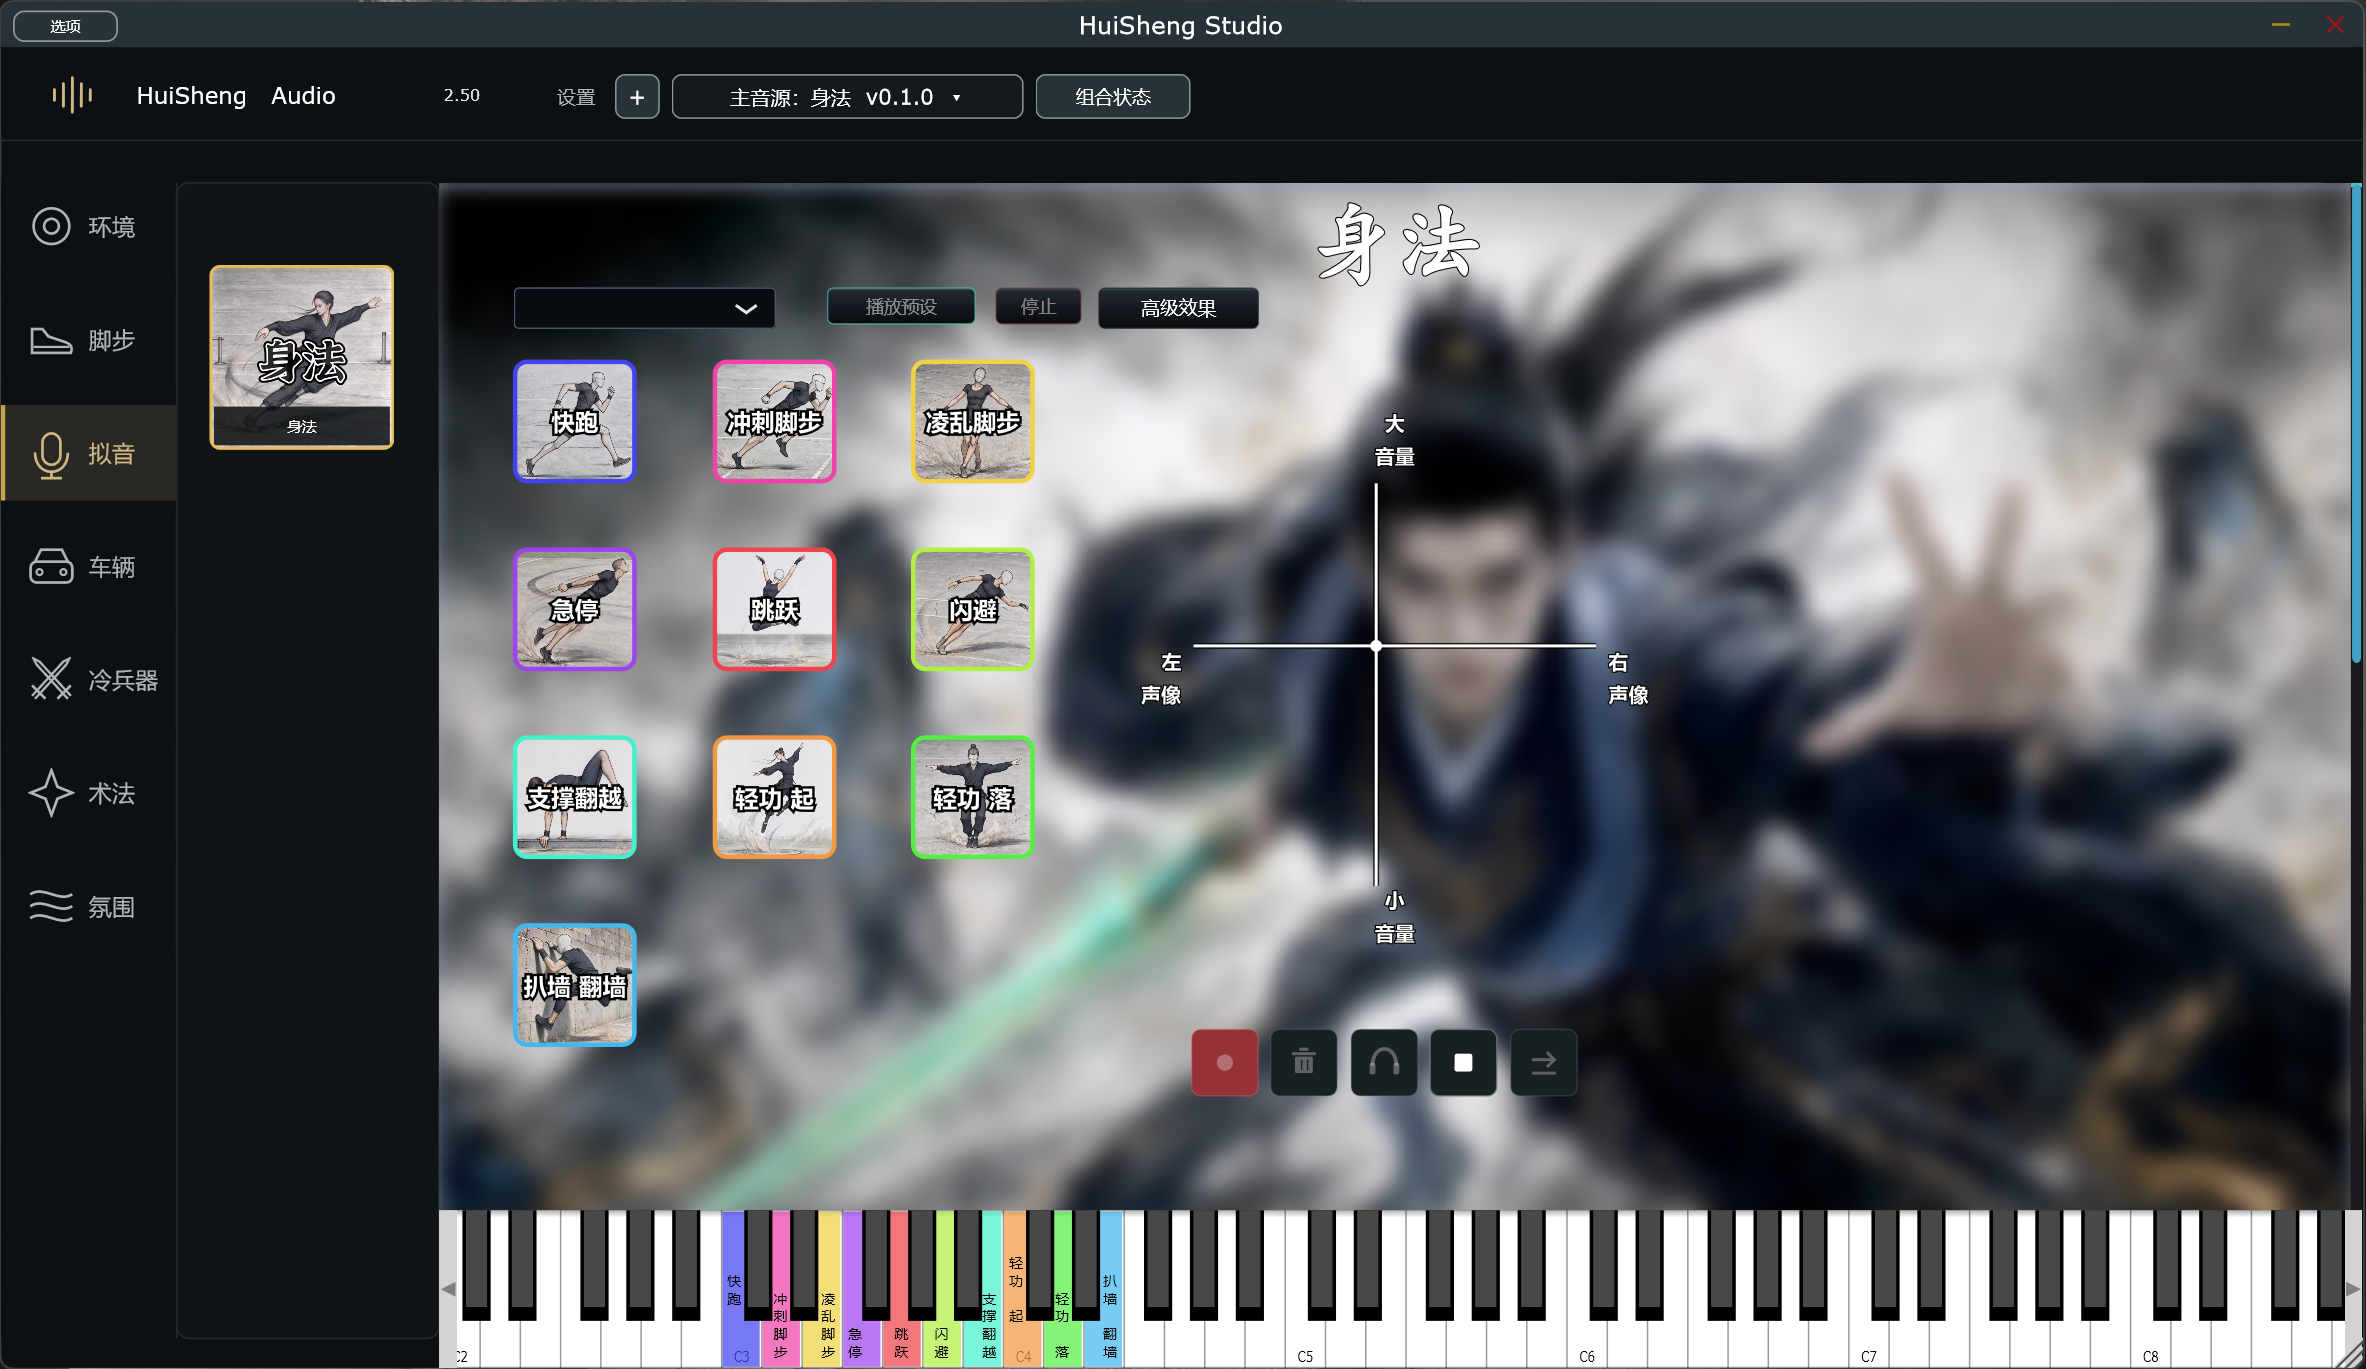
Task: Click the 快跑 sound pad
Action: (574, 421)
